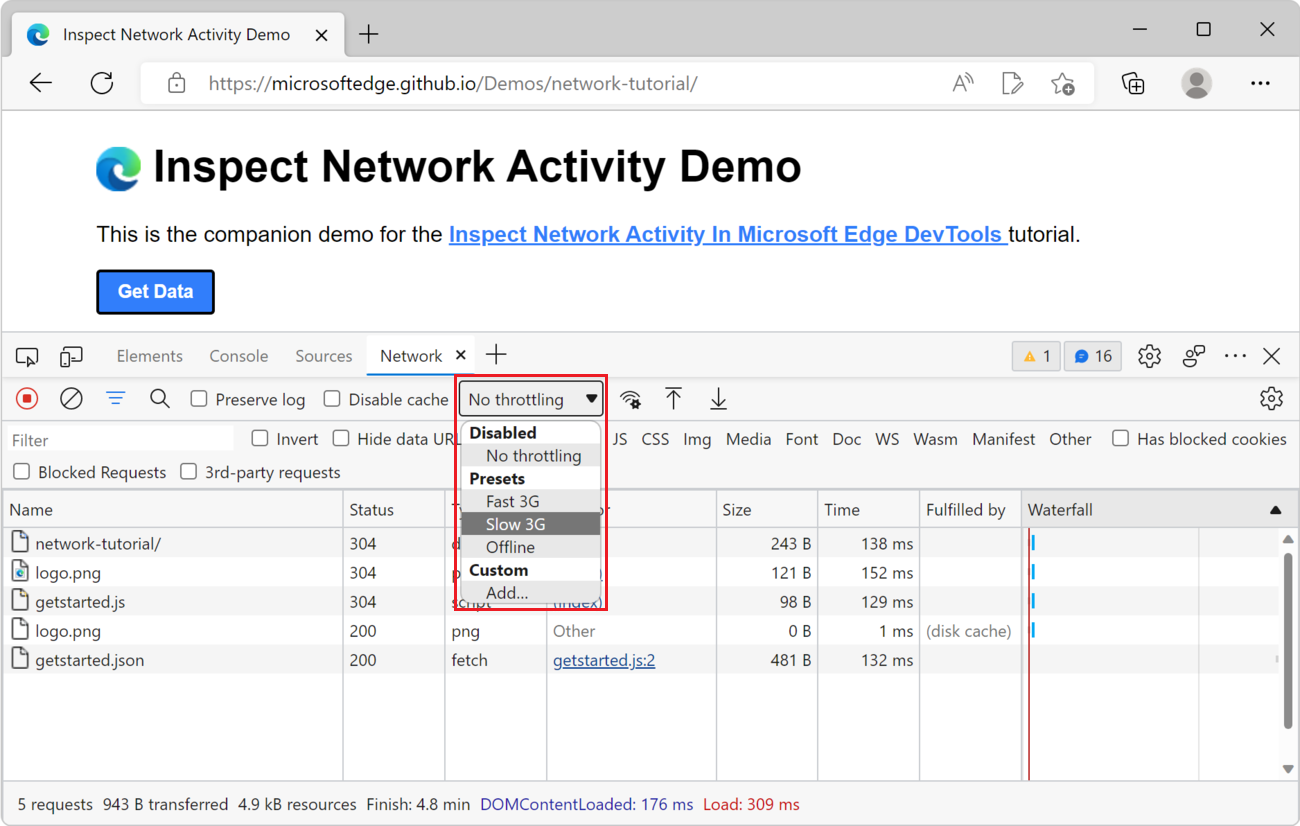Close the Network tool tab
The height and width of the screenshot is (826, 1300).
click(x=461, y=355)
